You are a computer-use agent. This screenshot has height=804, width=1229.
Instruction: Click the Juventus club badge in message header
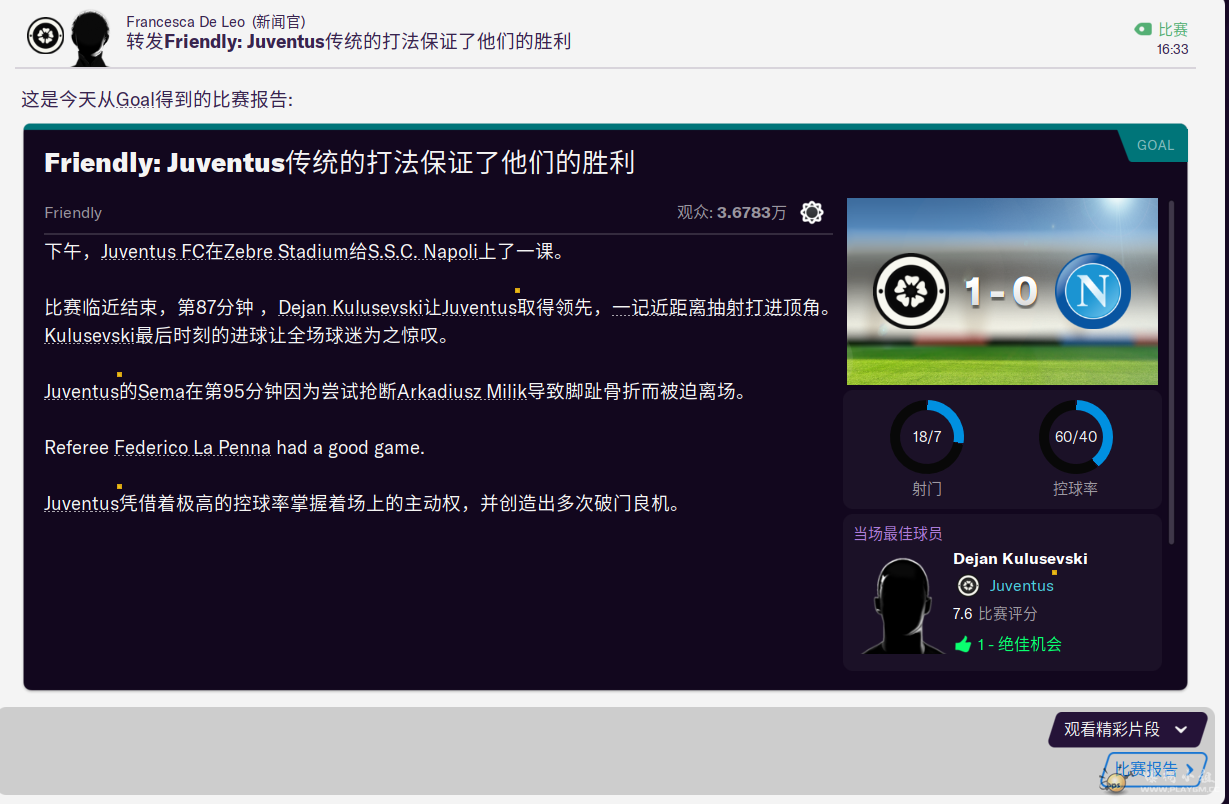pos(45,37)
